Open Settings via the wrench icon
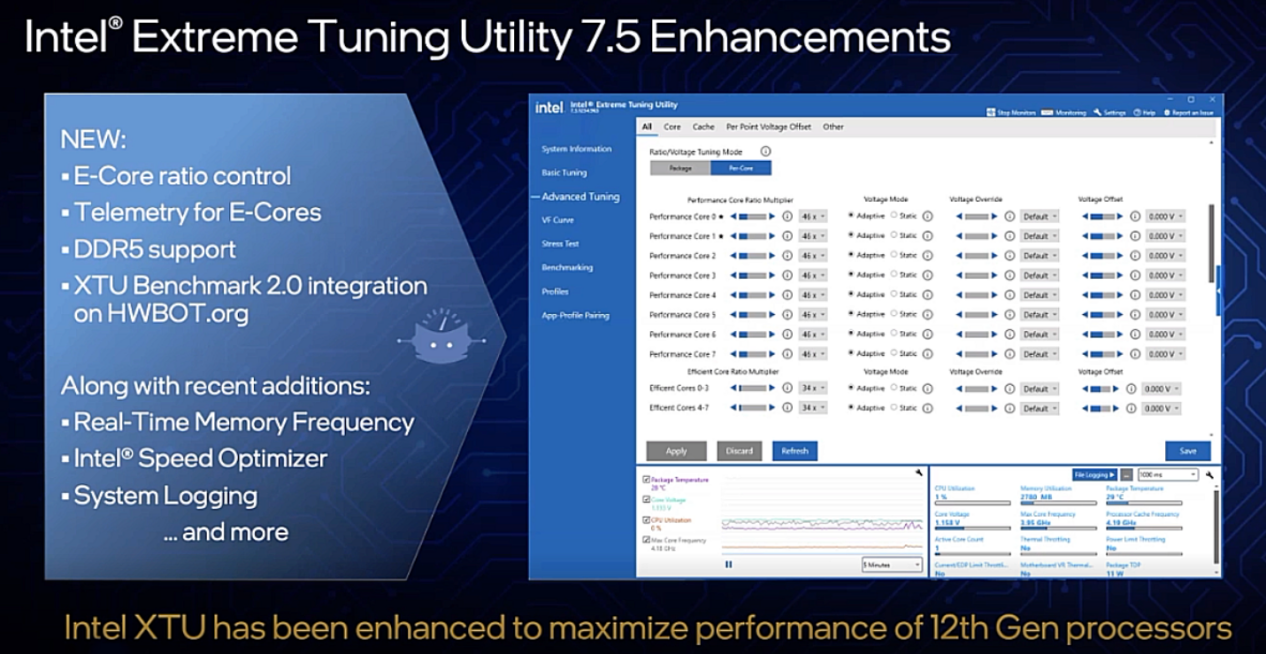The image size is (1266, 654). (x=1097, y=113)
